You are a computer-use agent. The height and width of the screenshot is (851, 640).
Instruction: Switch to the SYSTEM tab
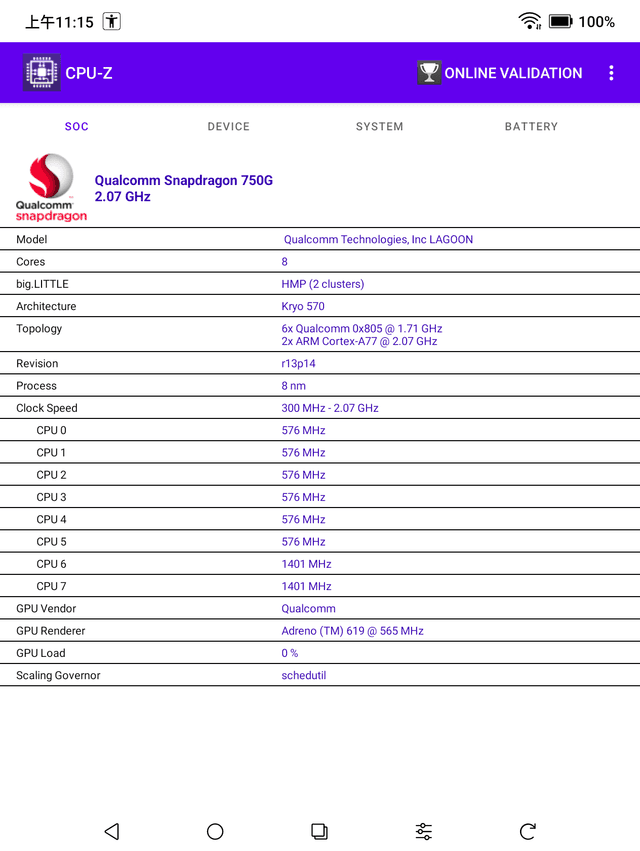379,126
